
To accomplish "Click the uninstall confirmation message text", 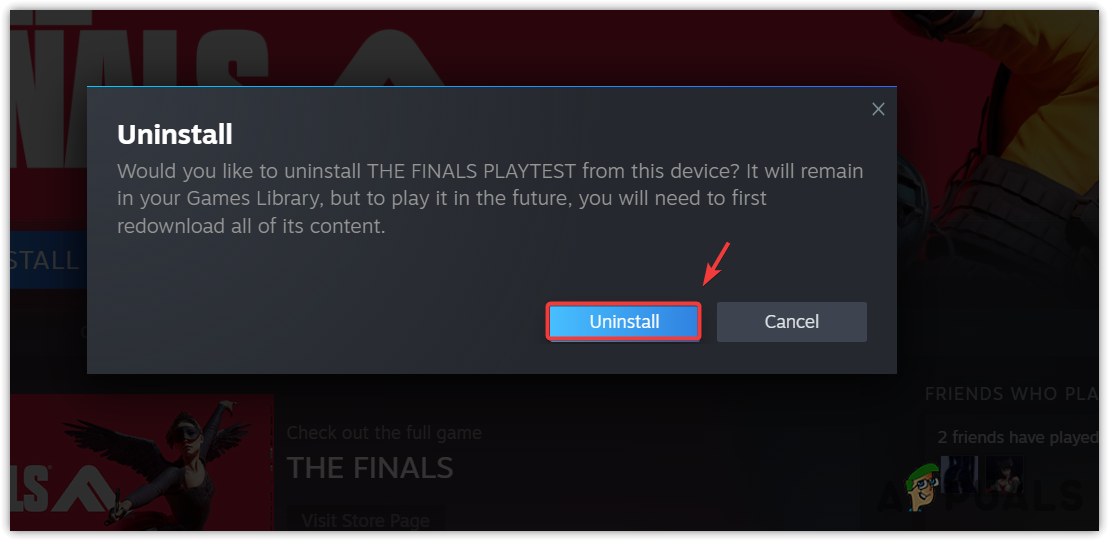I will 490,199.
